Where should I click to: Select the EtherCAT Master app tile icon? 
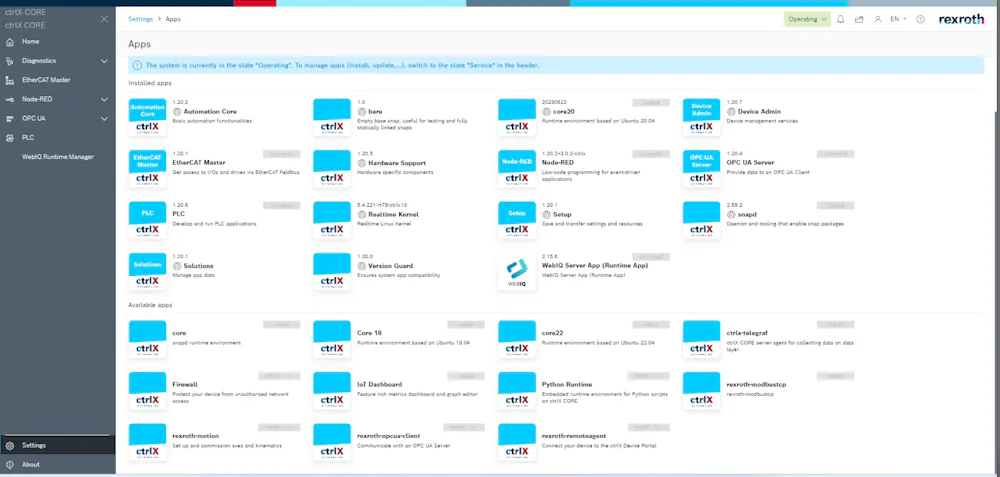tap(147, 168)
